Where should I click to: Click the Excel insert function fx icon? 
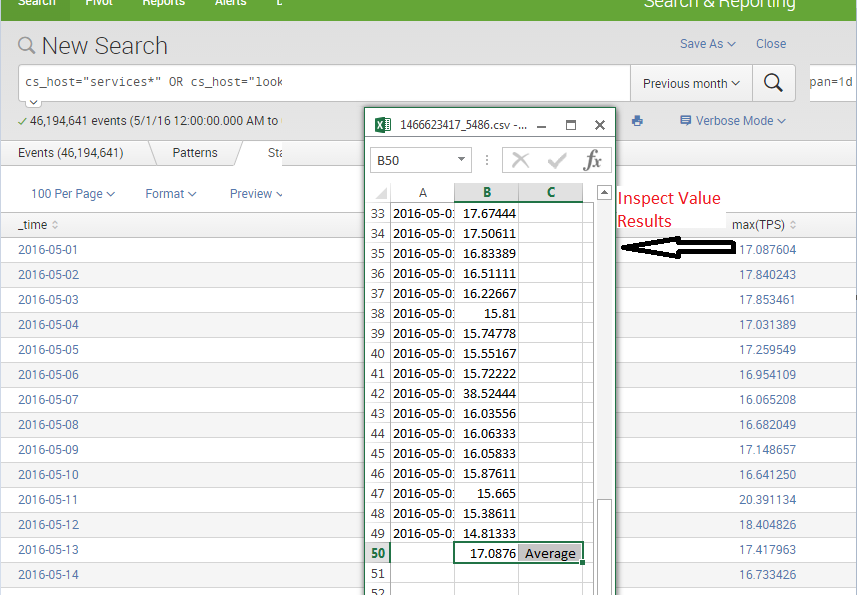click(593, 160)
